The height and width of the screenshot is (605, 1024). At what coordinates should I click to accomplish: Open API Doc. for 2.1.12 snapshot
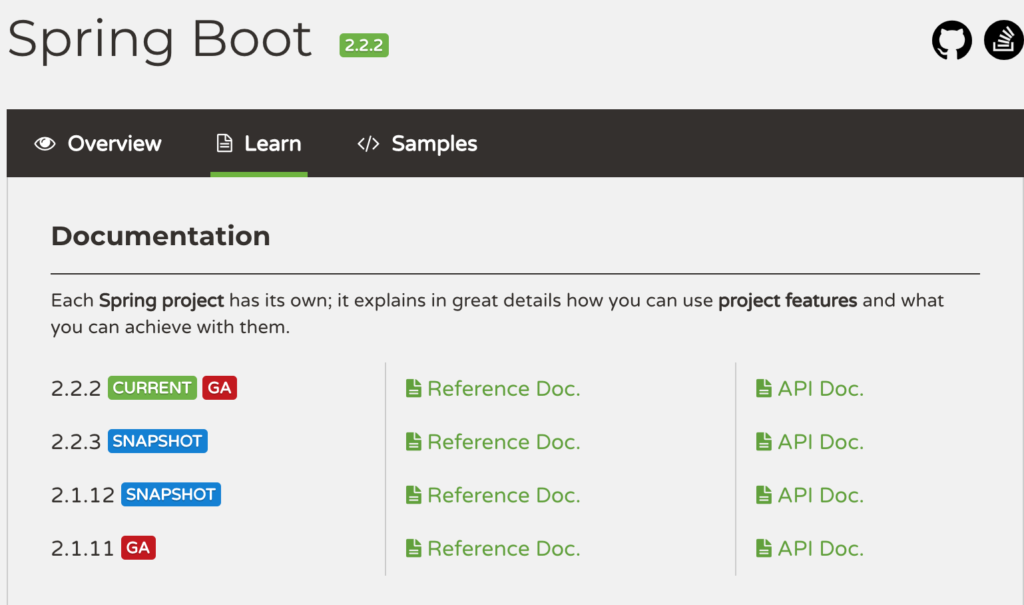click(x=820, y=495)
